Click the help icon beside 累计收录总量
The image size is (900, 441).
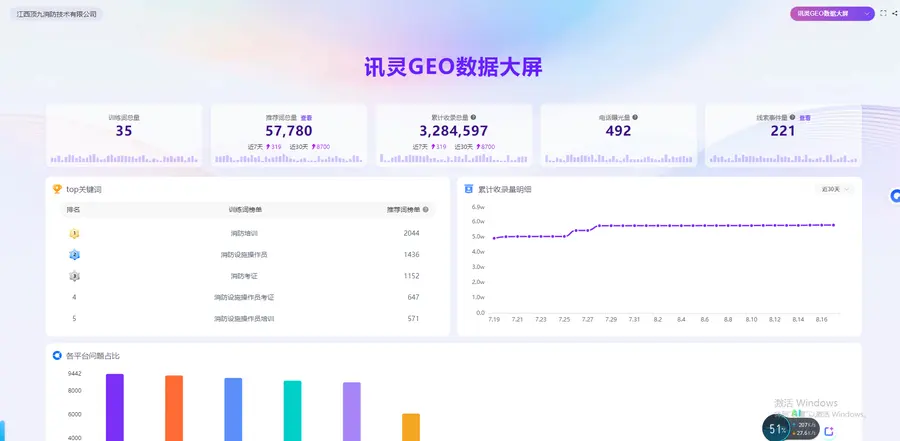tap(473, 117)
